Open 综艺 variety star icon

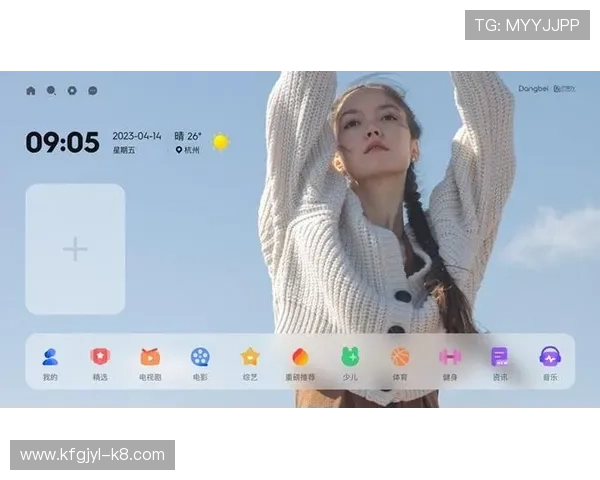pos(250,357)
